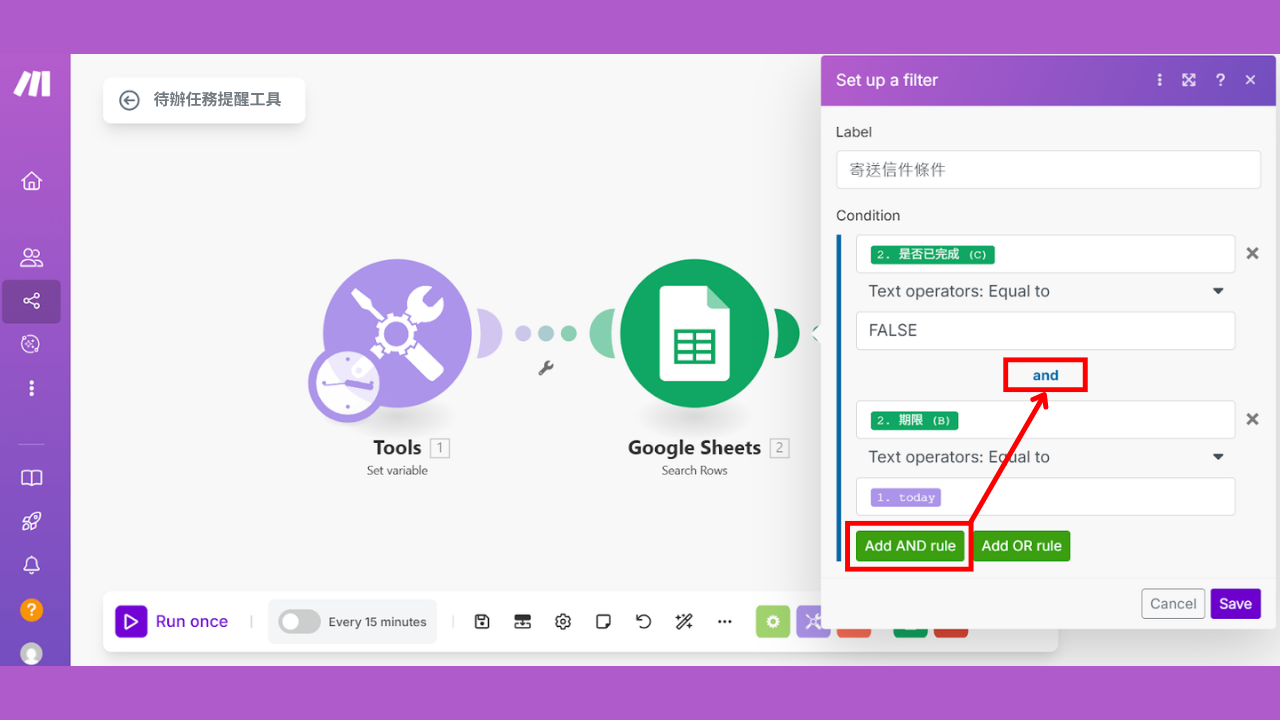Click the Google Sheets module icon
Screen dimensions: 1280x720
pos(694,333)
